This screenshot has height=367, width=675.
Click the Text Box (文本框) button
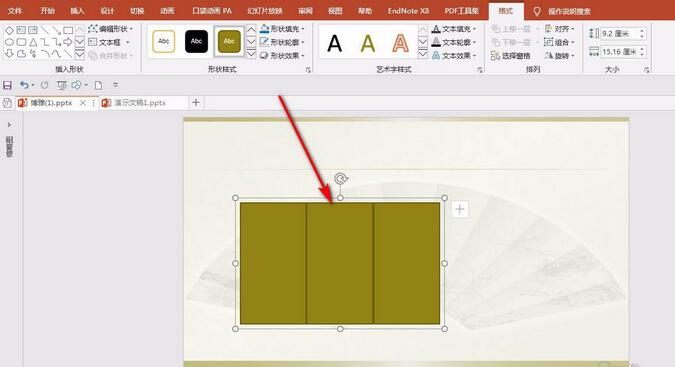(x=109, y=42)
